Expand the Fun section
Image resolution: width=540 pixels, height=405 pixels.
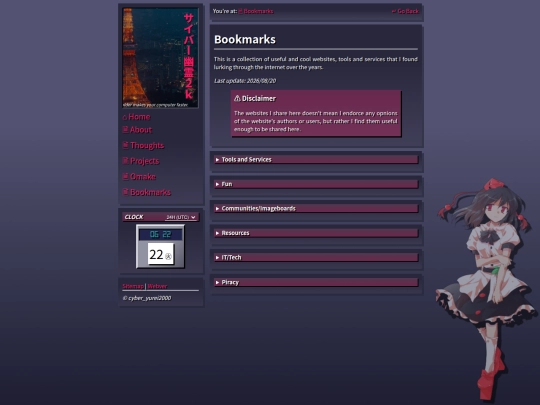[x=316, y=184]
